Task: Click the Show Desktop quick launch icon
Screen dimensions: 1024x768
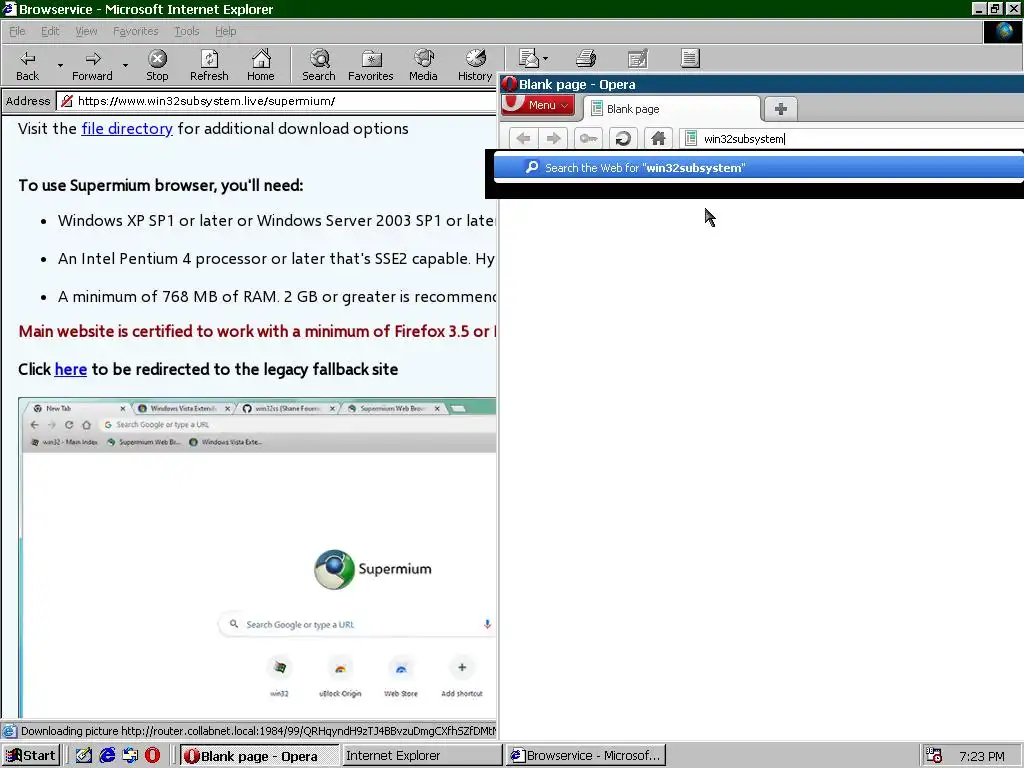Action: point(84,756)
